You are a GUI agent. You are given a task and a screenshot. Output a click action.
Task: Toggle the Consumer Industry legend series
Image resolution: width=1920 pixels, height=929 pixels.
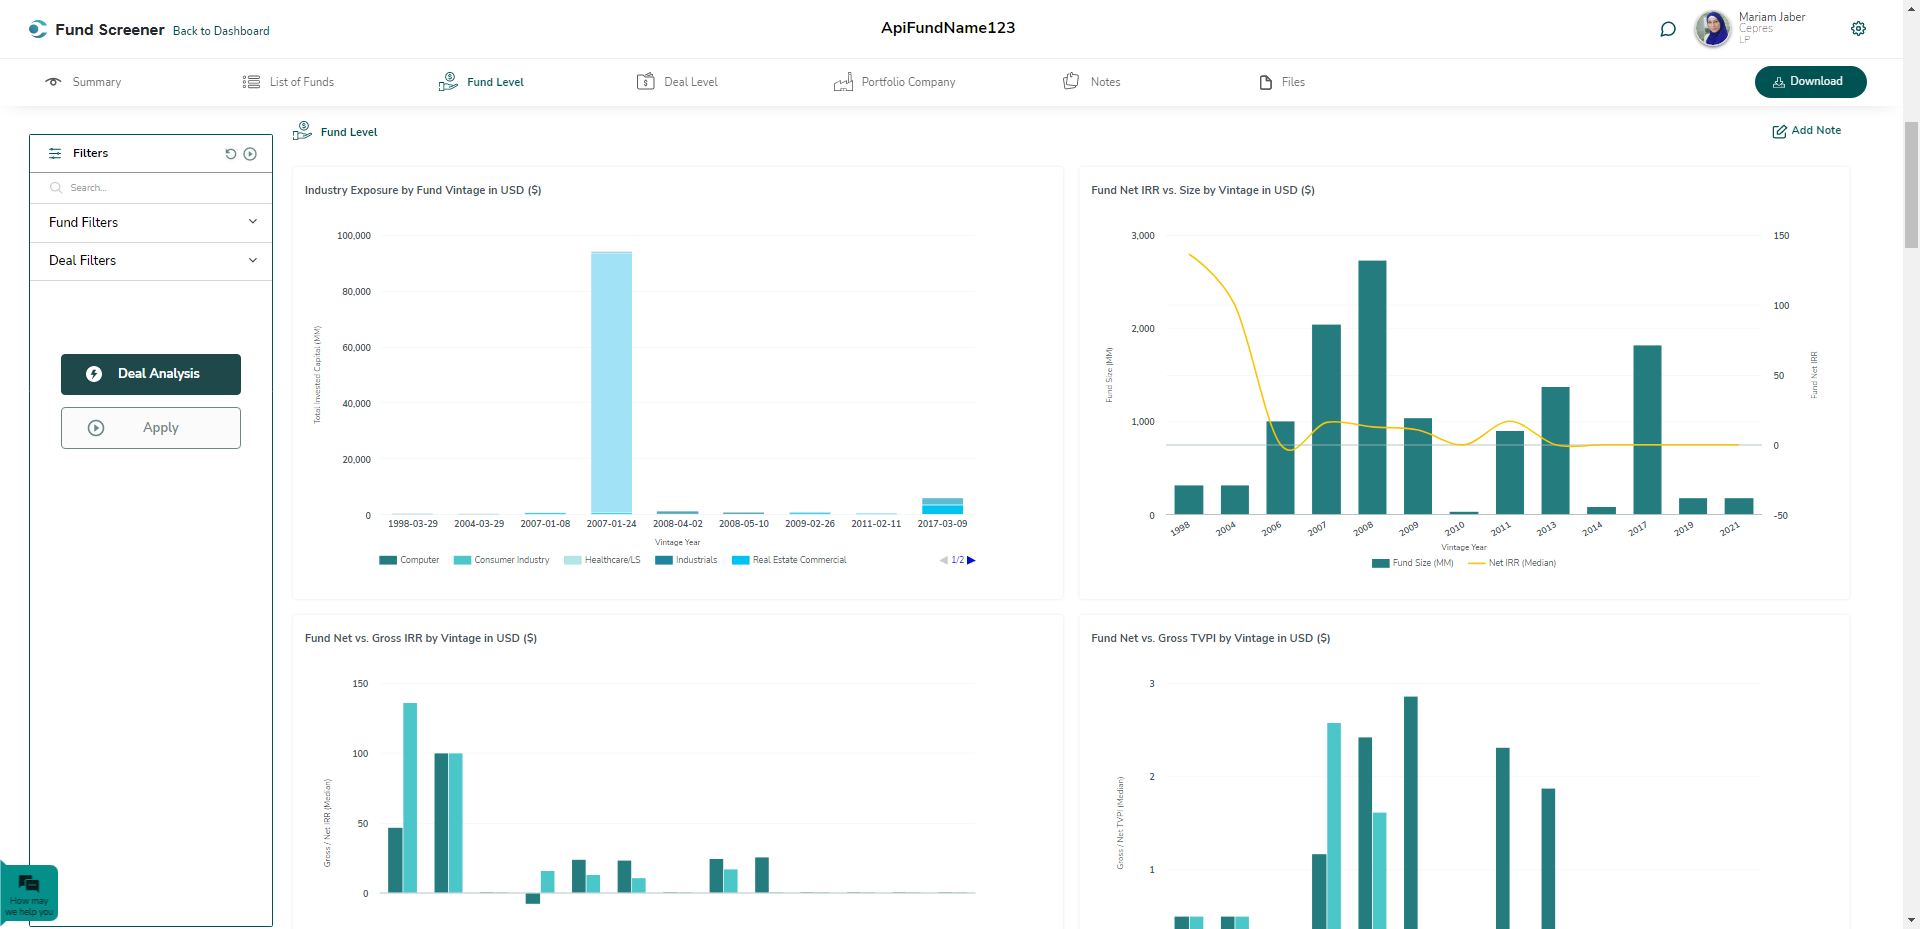(502, 560)
